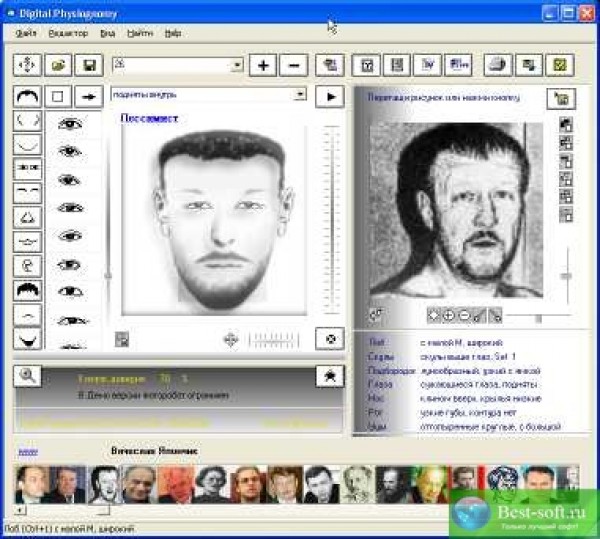Open the numeric combo box dropdown in the toolbar

click(x=237, y=65)
